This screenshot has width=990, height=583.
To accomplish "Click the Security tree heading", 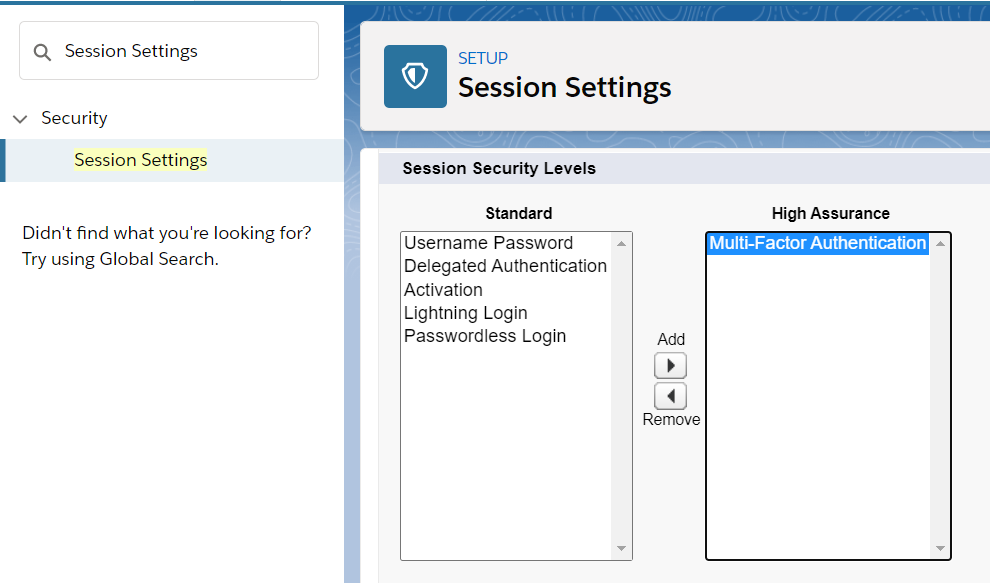I will pos(74,118).
